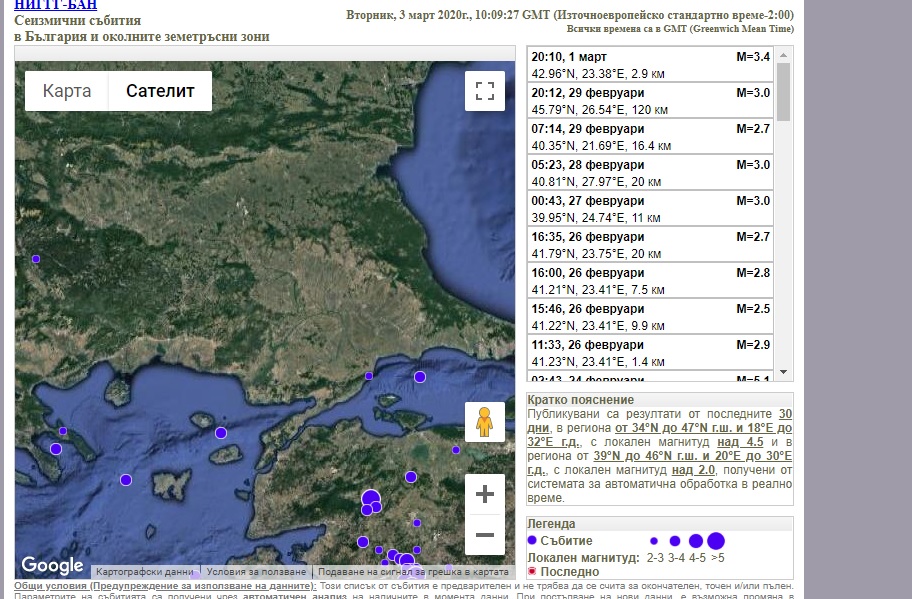Switch map to Карта view
Image resolution: width=912 pixels, height=599 pixels.
coord(67,91)
